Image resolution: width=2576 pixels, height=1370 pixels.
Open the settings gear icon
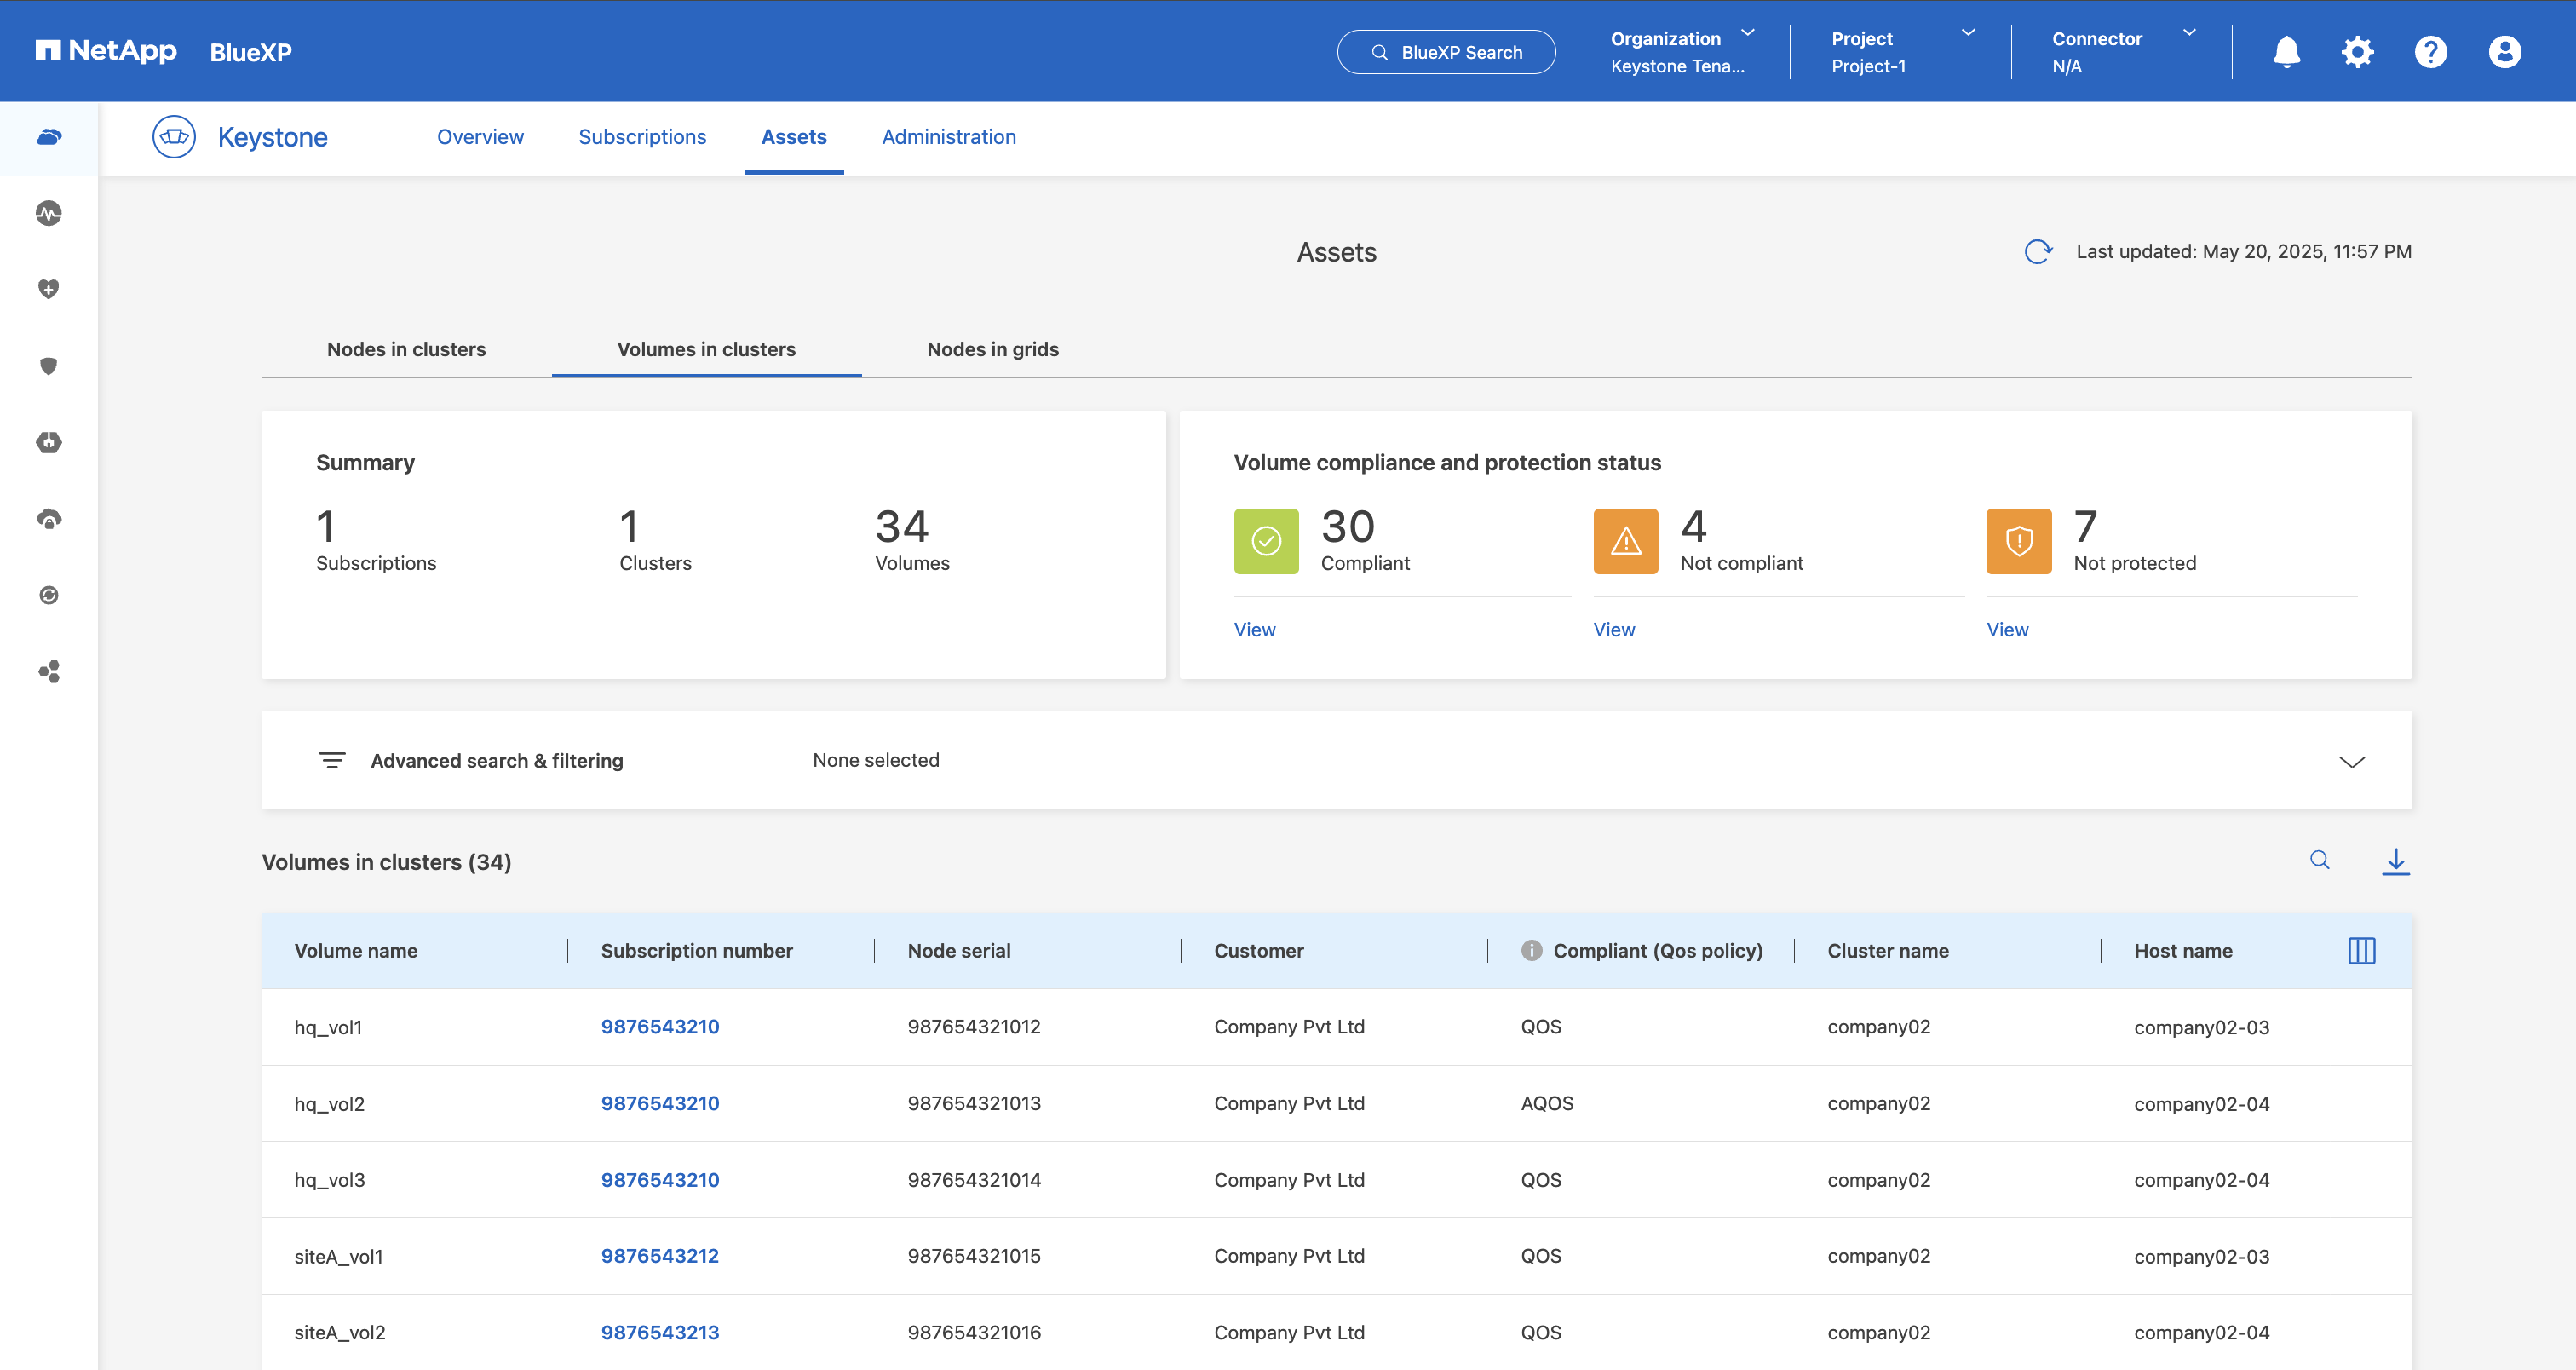[2357, 52]
